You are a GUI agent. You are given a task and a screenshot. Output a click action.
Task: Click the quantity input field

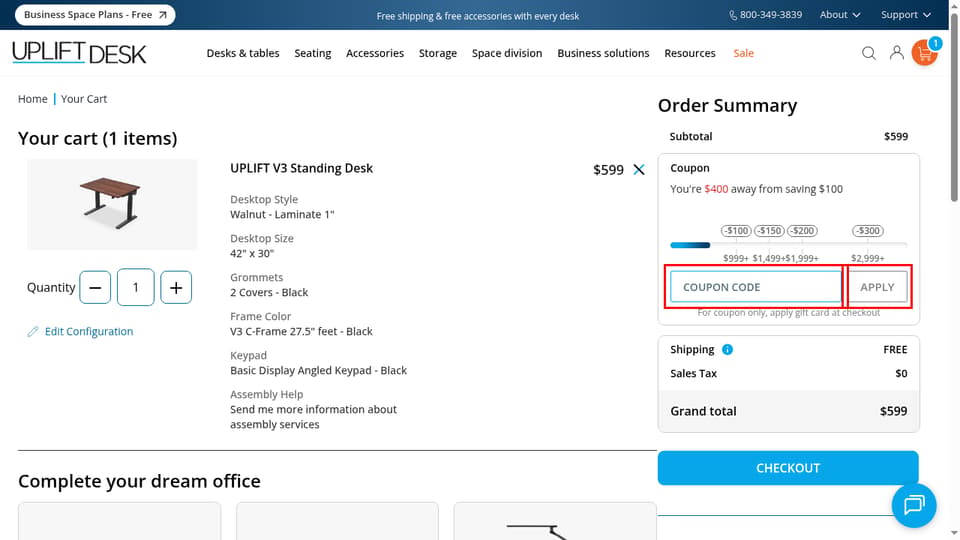pyautogui.click(x=135, y=287)
